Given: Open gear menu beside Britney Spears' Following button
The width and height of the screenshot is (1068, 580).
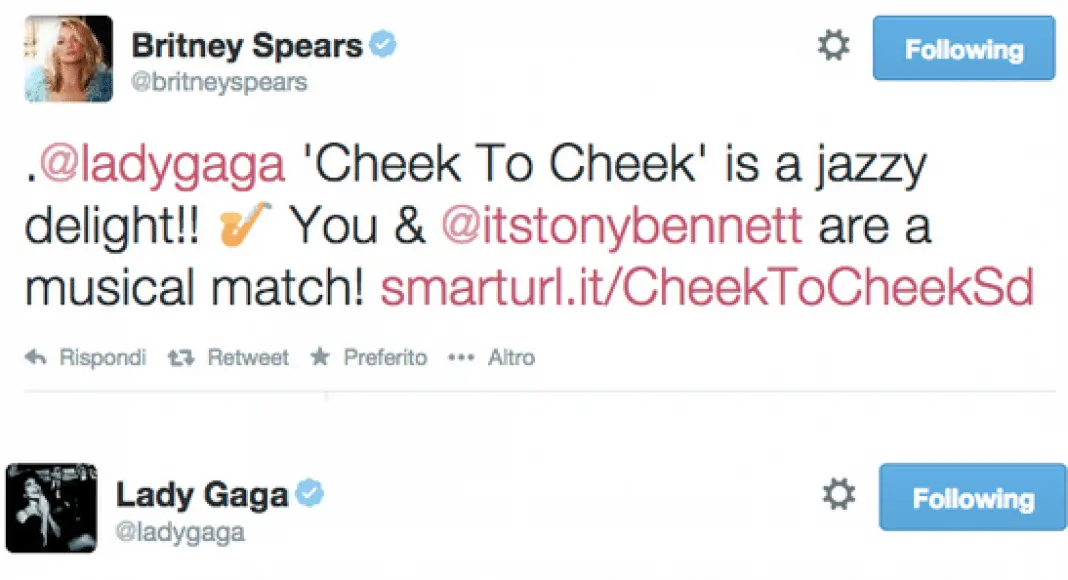Looking at the screenshot, I should [834, 46].
